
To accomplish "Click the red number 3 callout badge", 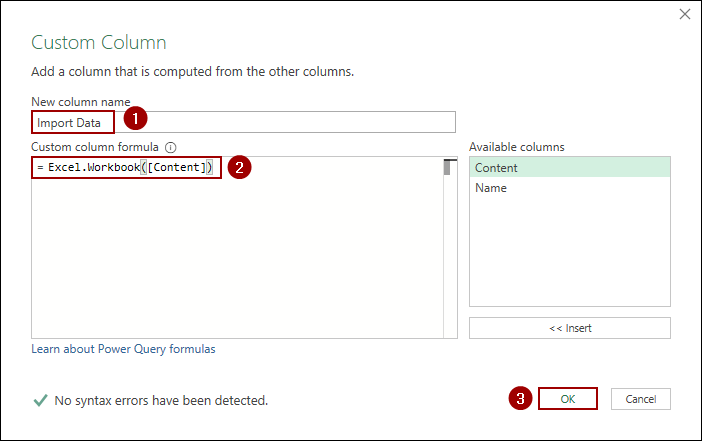I will point(519,398).
